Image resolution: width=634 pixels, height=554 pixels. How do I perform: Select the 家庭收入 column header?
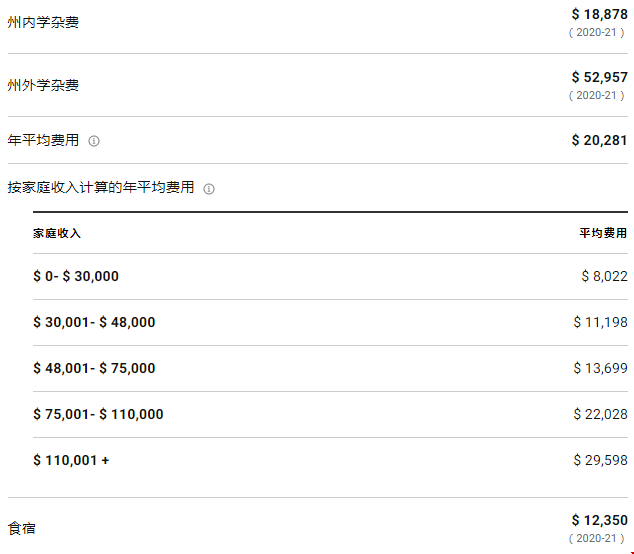pyautogui.click(x=57, y=233)
